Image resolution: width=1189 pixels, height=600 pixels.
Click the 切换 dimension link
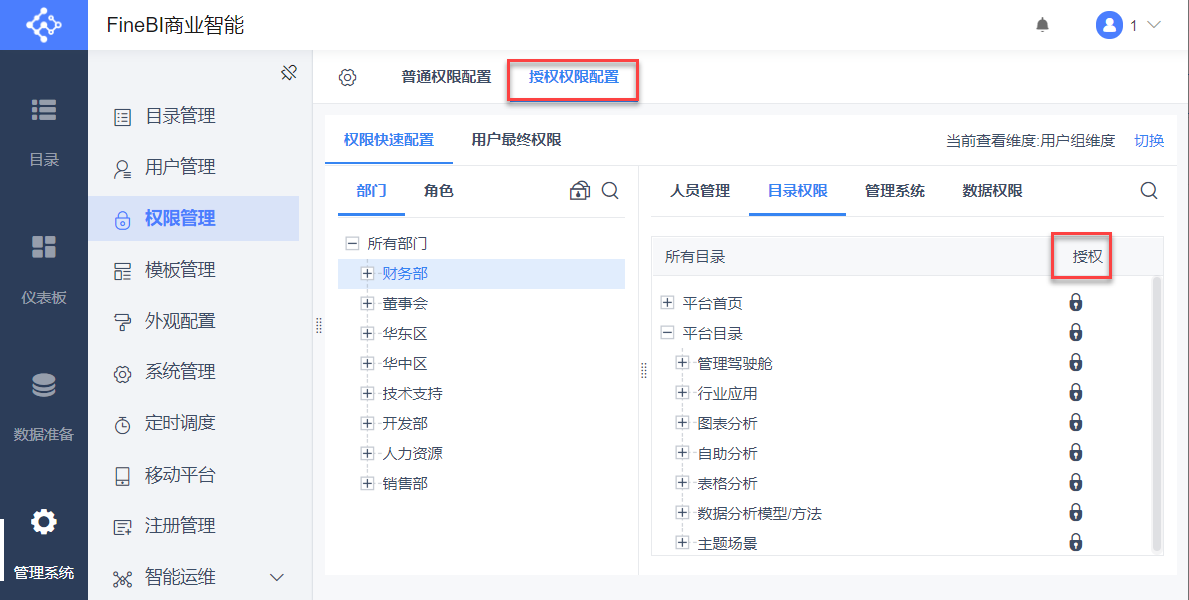[x=1149, y=140]
